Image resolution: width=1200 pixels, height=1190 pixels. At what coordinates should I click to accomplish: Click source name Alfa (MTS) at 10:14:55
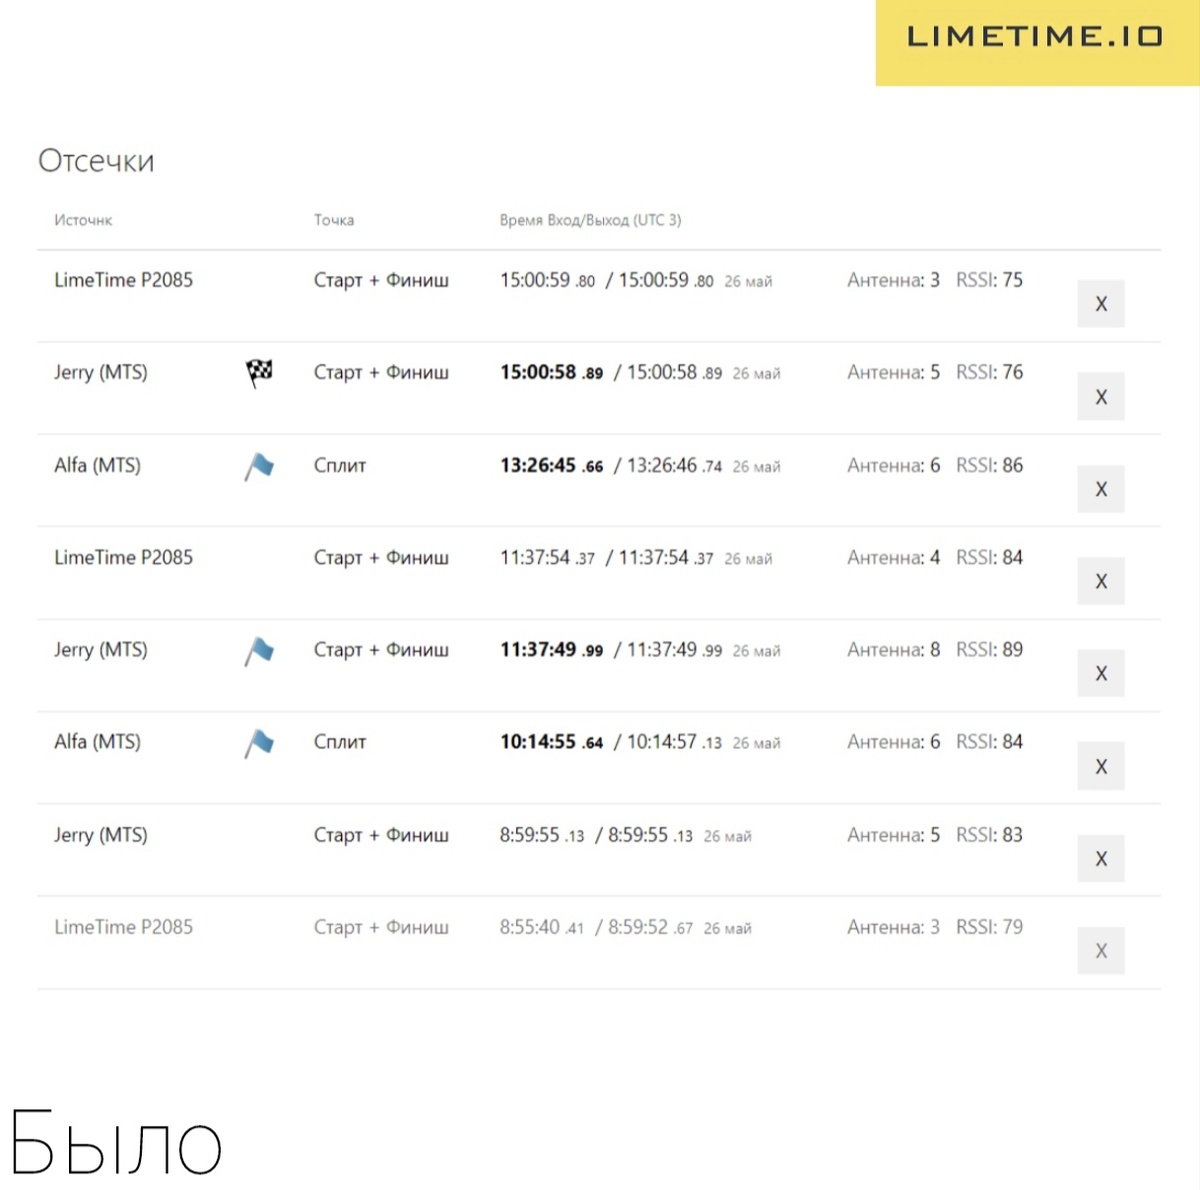click(97, 742)
